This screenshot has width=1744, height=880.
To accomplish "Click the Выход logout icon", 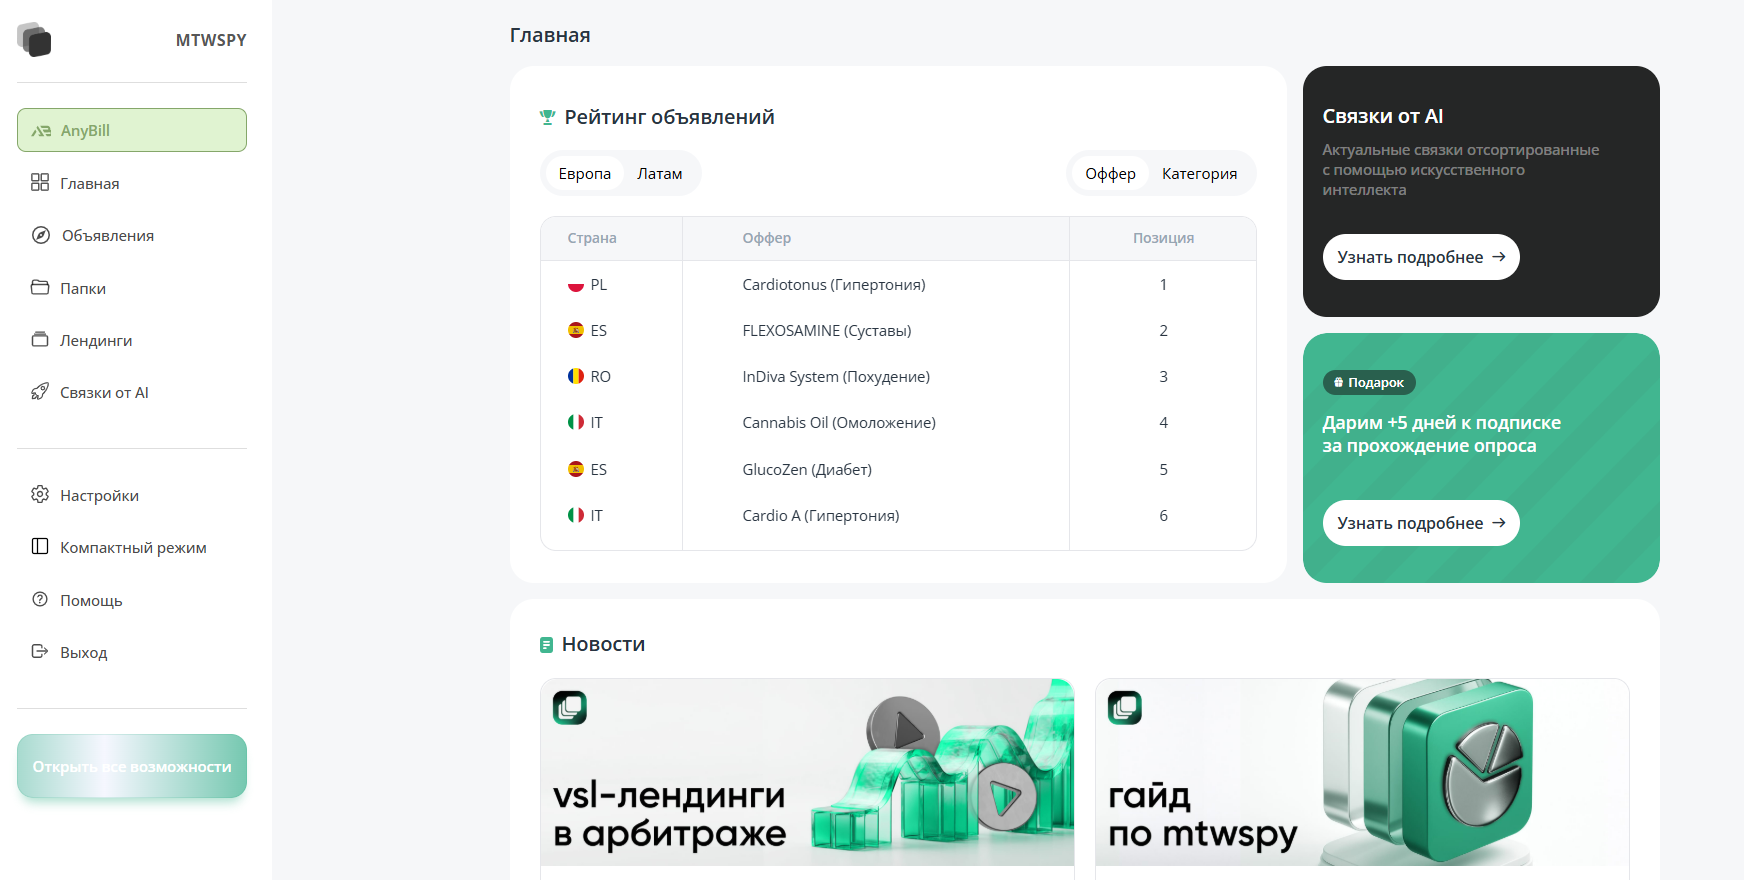I will tap(40, 652).
